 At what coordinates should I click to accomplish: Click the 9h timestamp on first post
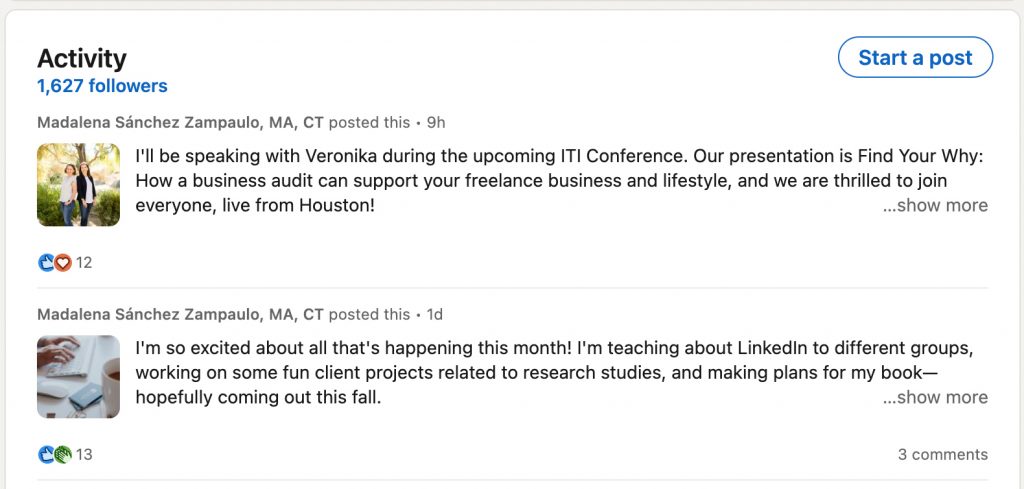pos(436,123)
